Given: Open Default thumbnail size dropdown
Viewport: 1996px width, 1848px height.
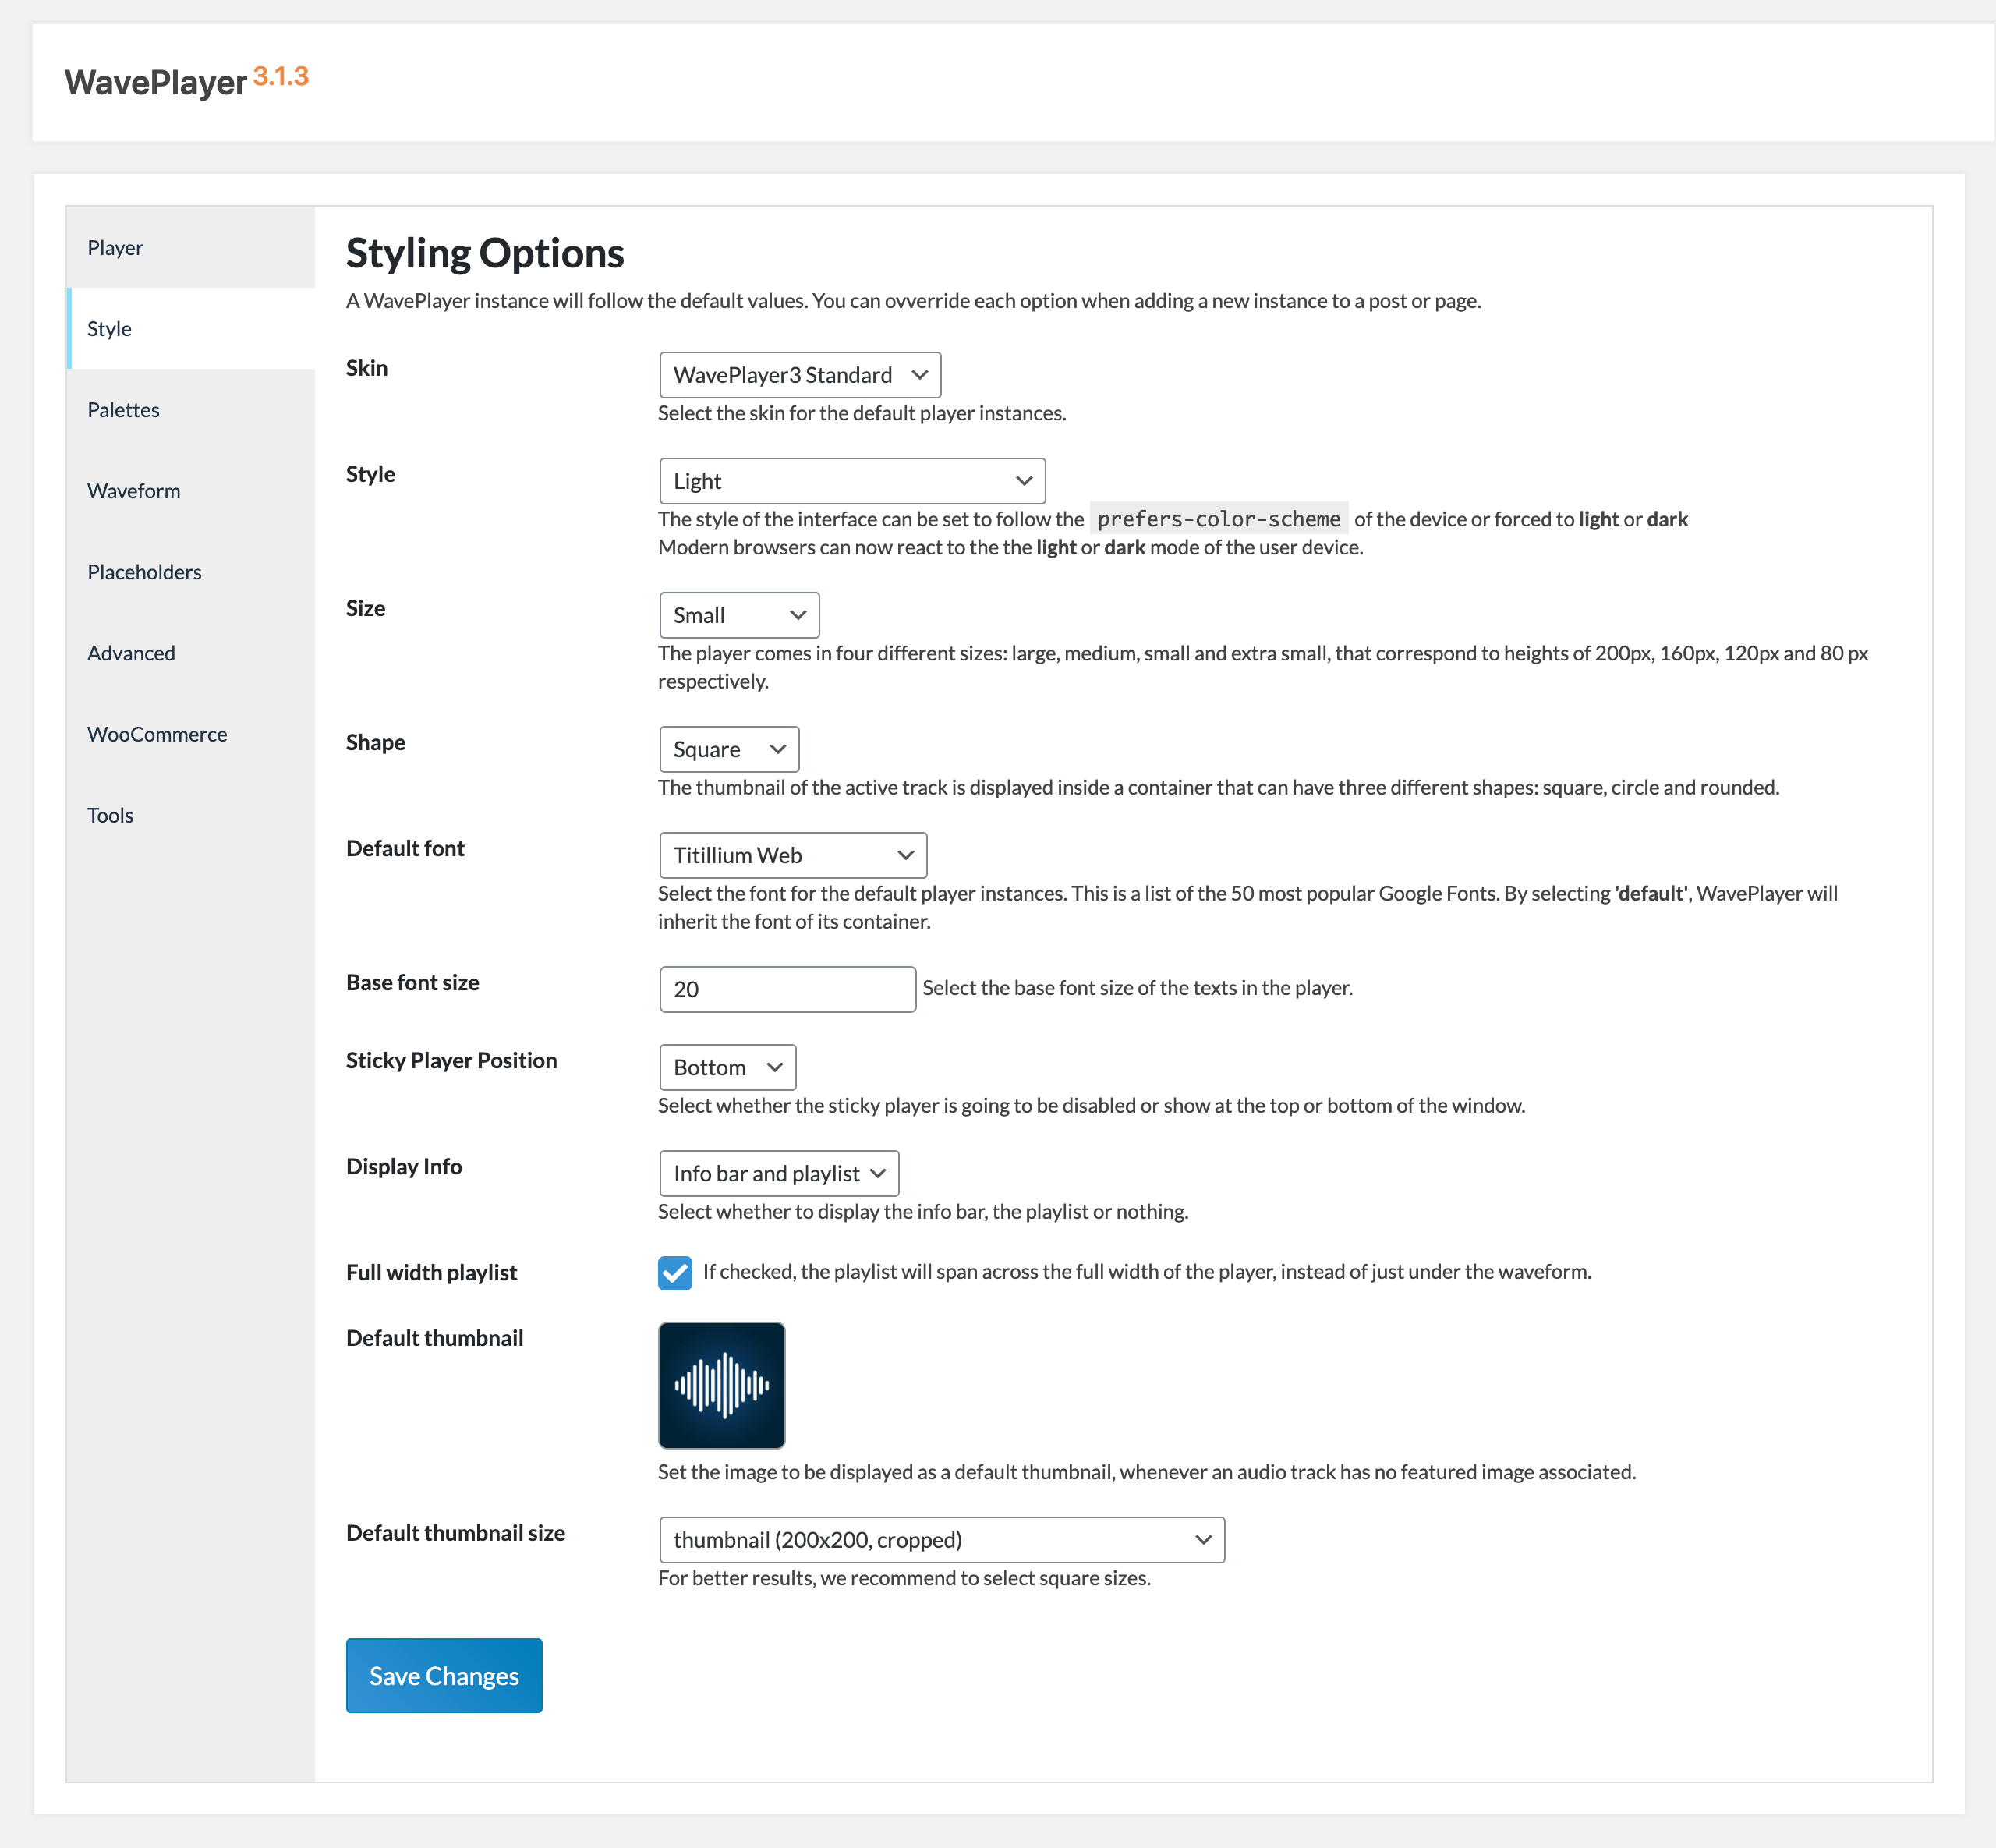Looking at the screenshot, I should (x=941, y=1540).
